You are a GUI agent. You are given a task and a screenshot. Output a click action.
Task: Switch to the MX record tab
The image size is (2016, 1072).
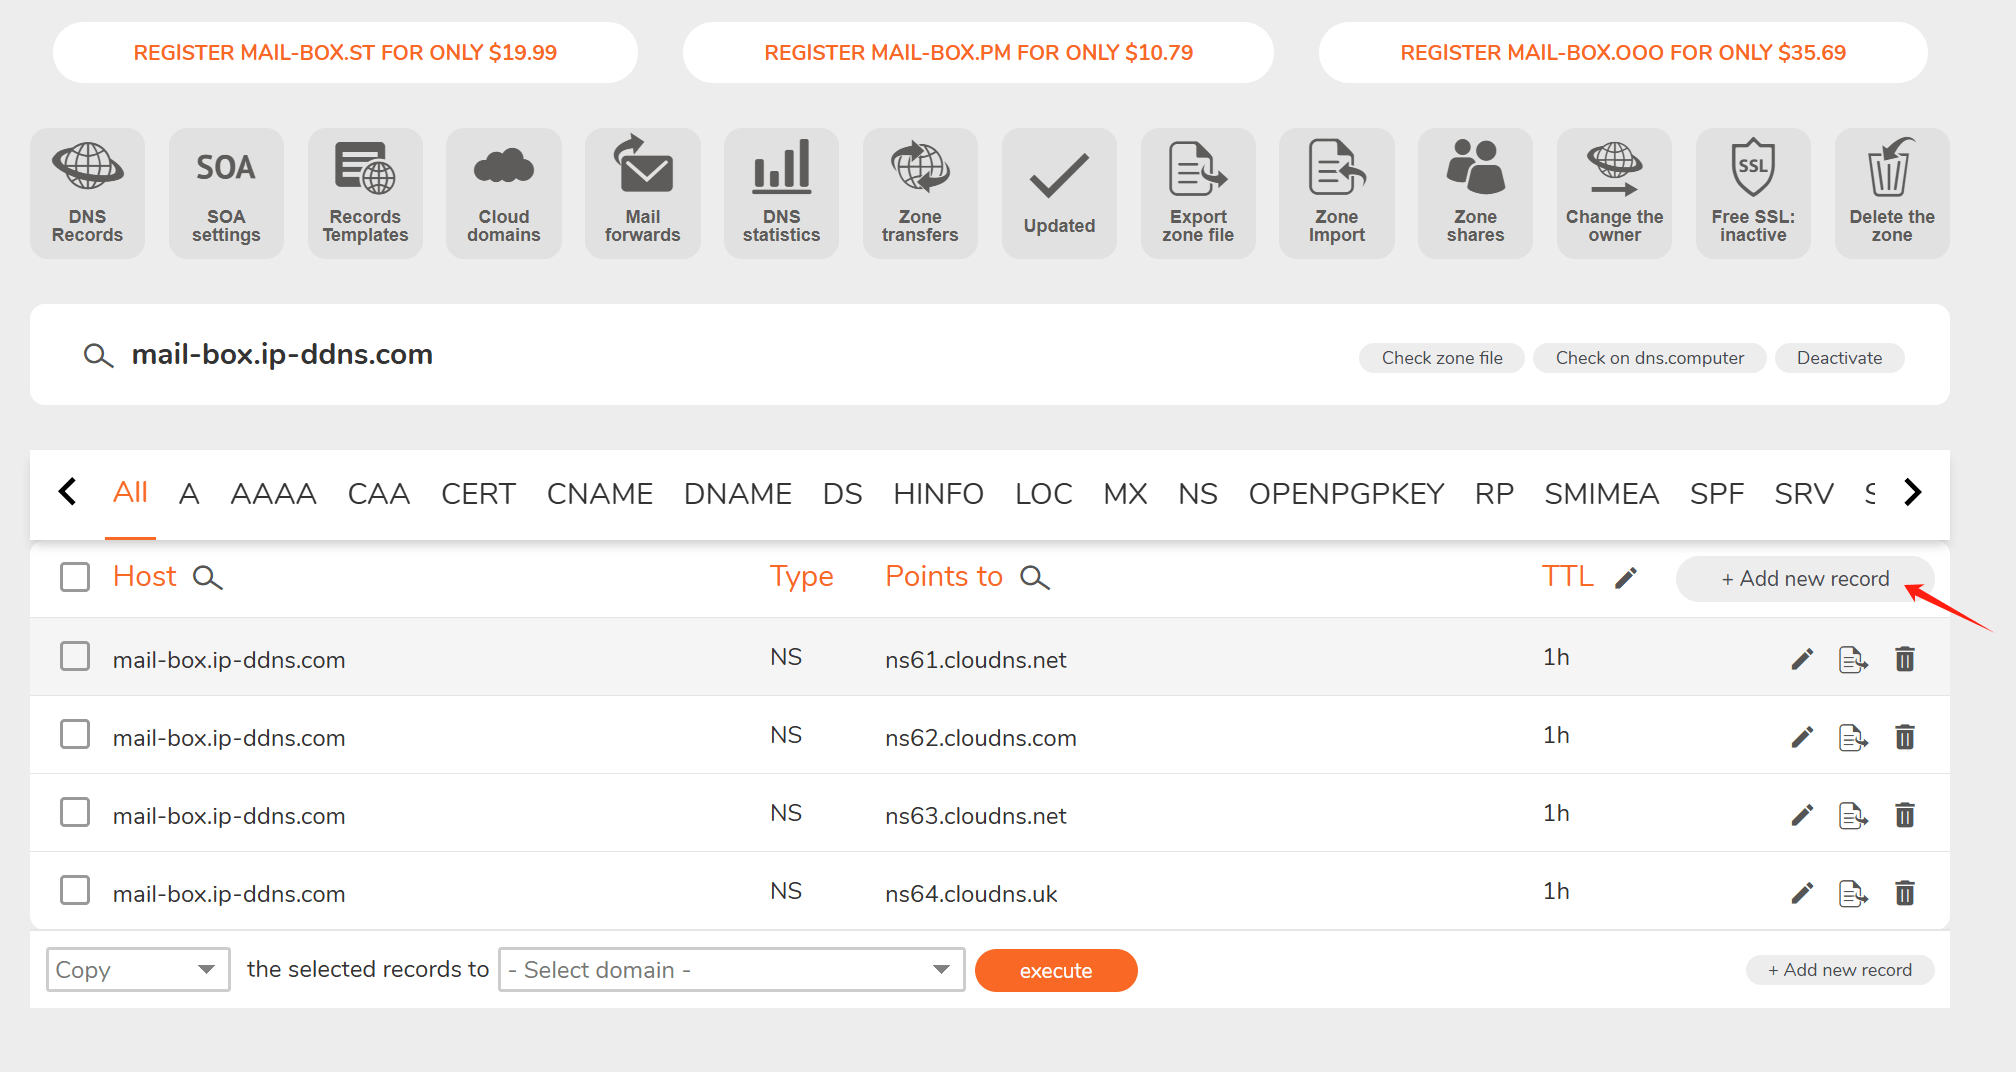1124,494
